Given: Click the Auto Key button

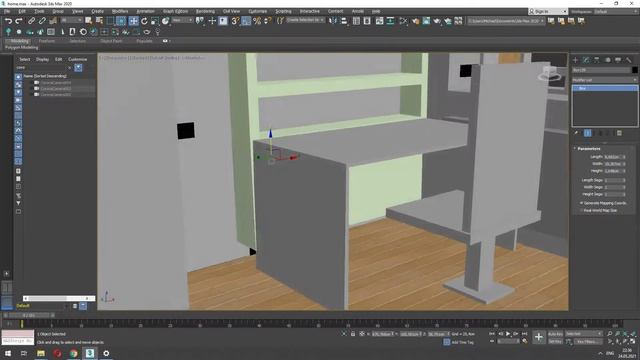Looking at the screenshot, I should (x=555, y=334).
